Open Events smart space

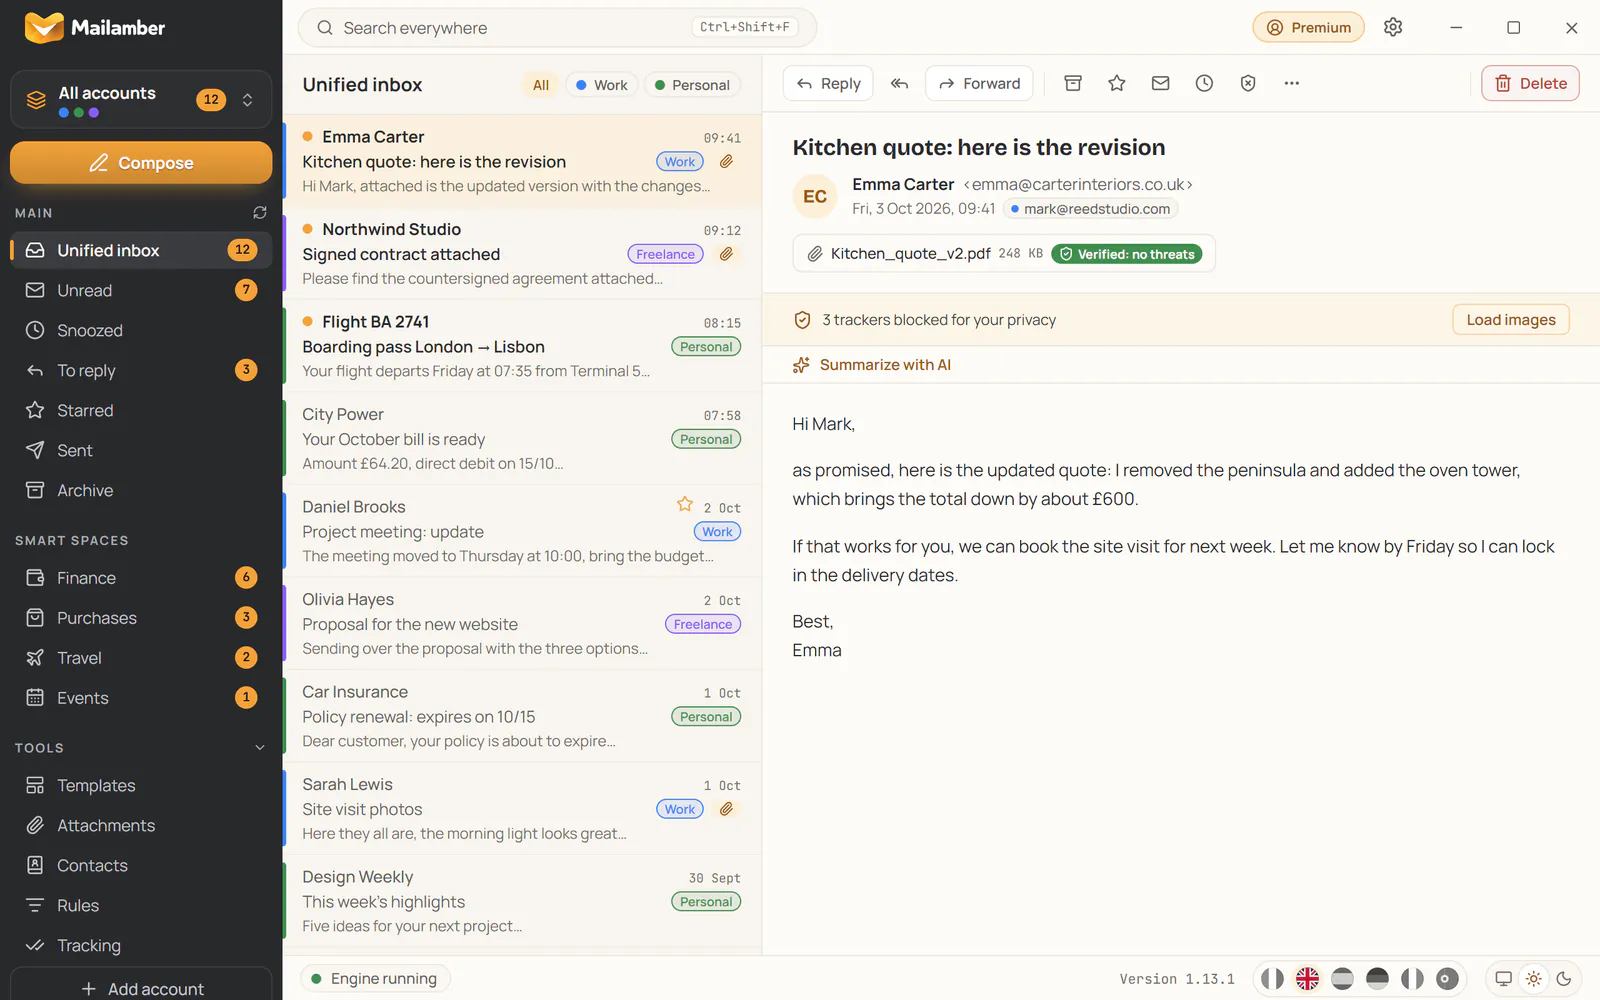tap(141, 698)
